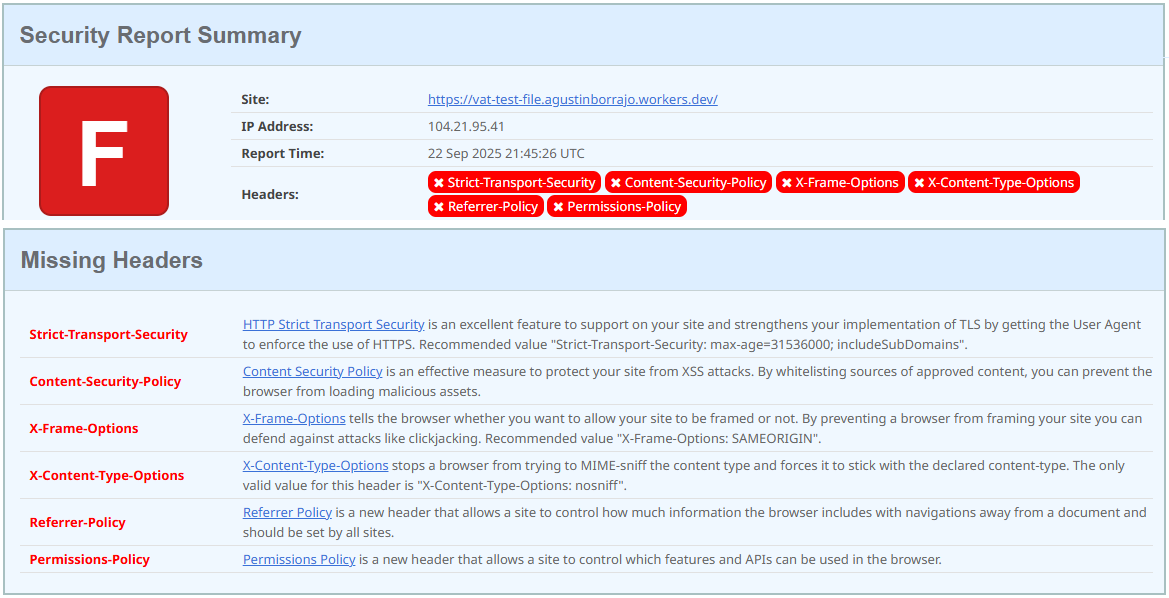1169x598 pixels.
Task: Open the Permissions Policy description link
Action: pos(299,560)
